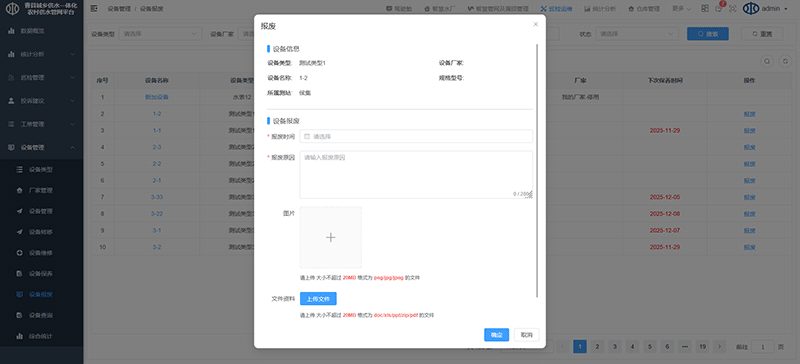The width and height of the screenshot is (800, 364).
Task: Go to pagination page 19
Action: tap(702, 347)
